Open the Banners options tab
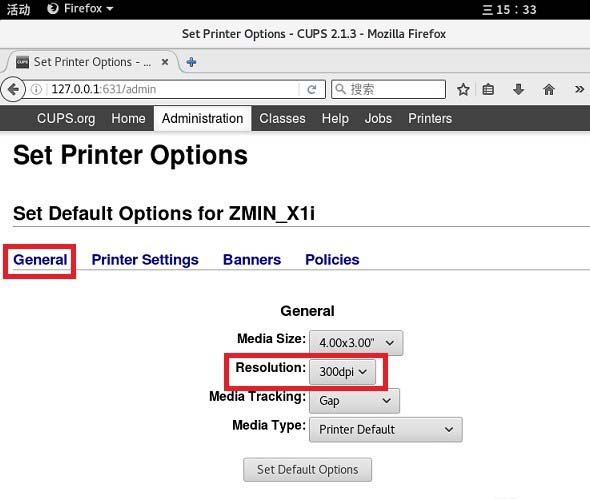The image size is (590, 499). click(252, 260)
